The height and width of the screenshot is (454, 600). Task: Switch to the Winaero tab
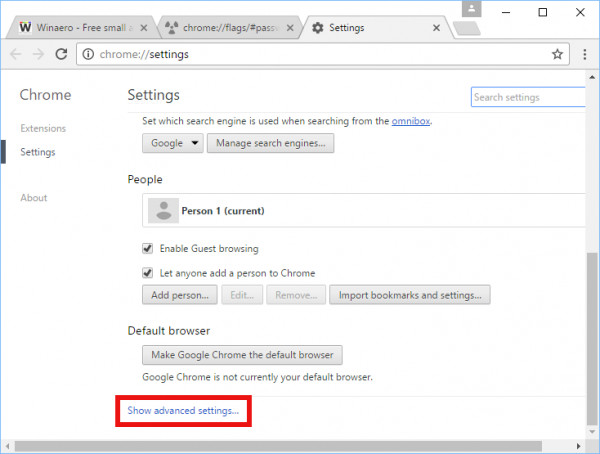(x=80, y=28)
